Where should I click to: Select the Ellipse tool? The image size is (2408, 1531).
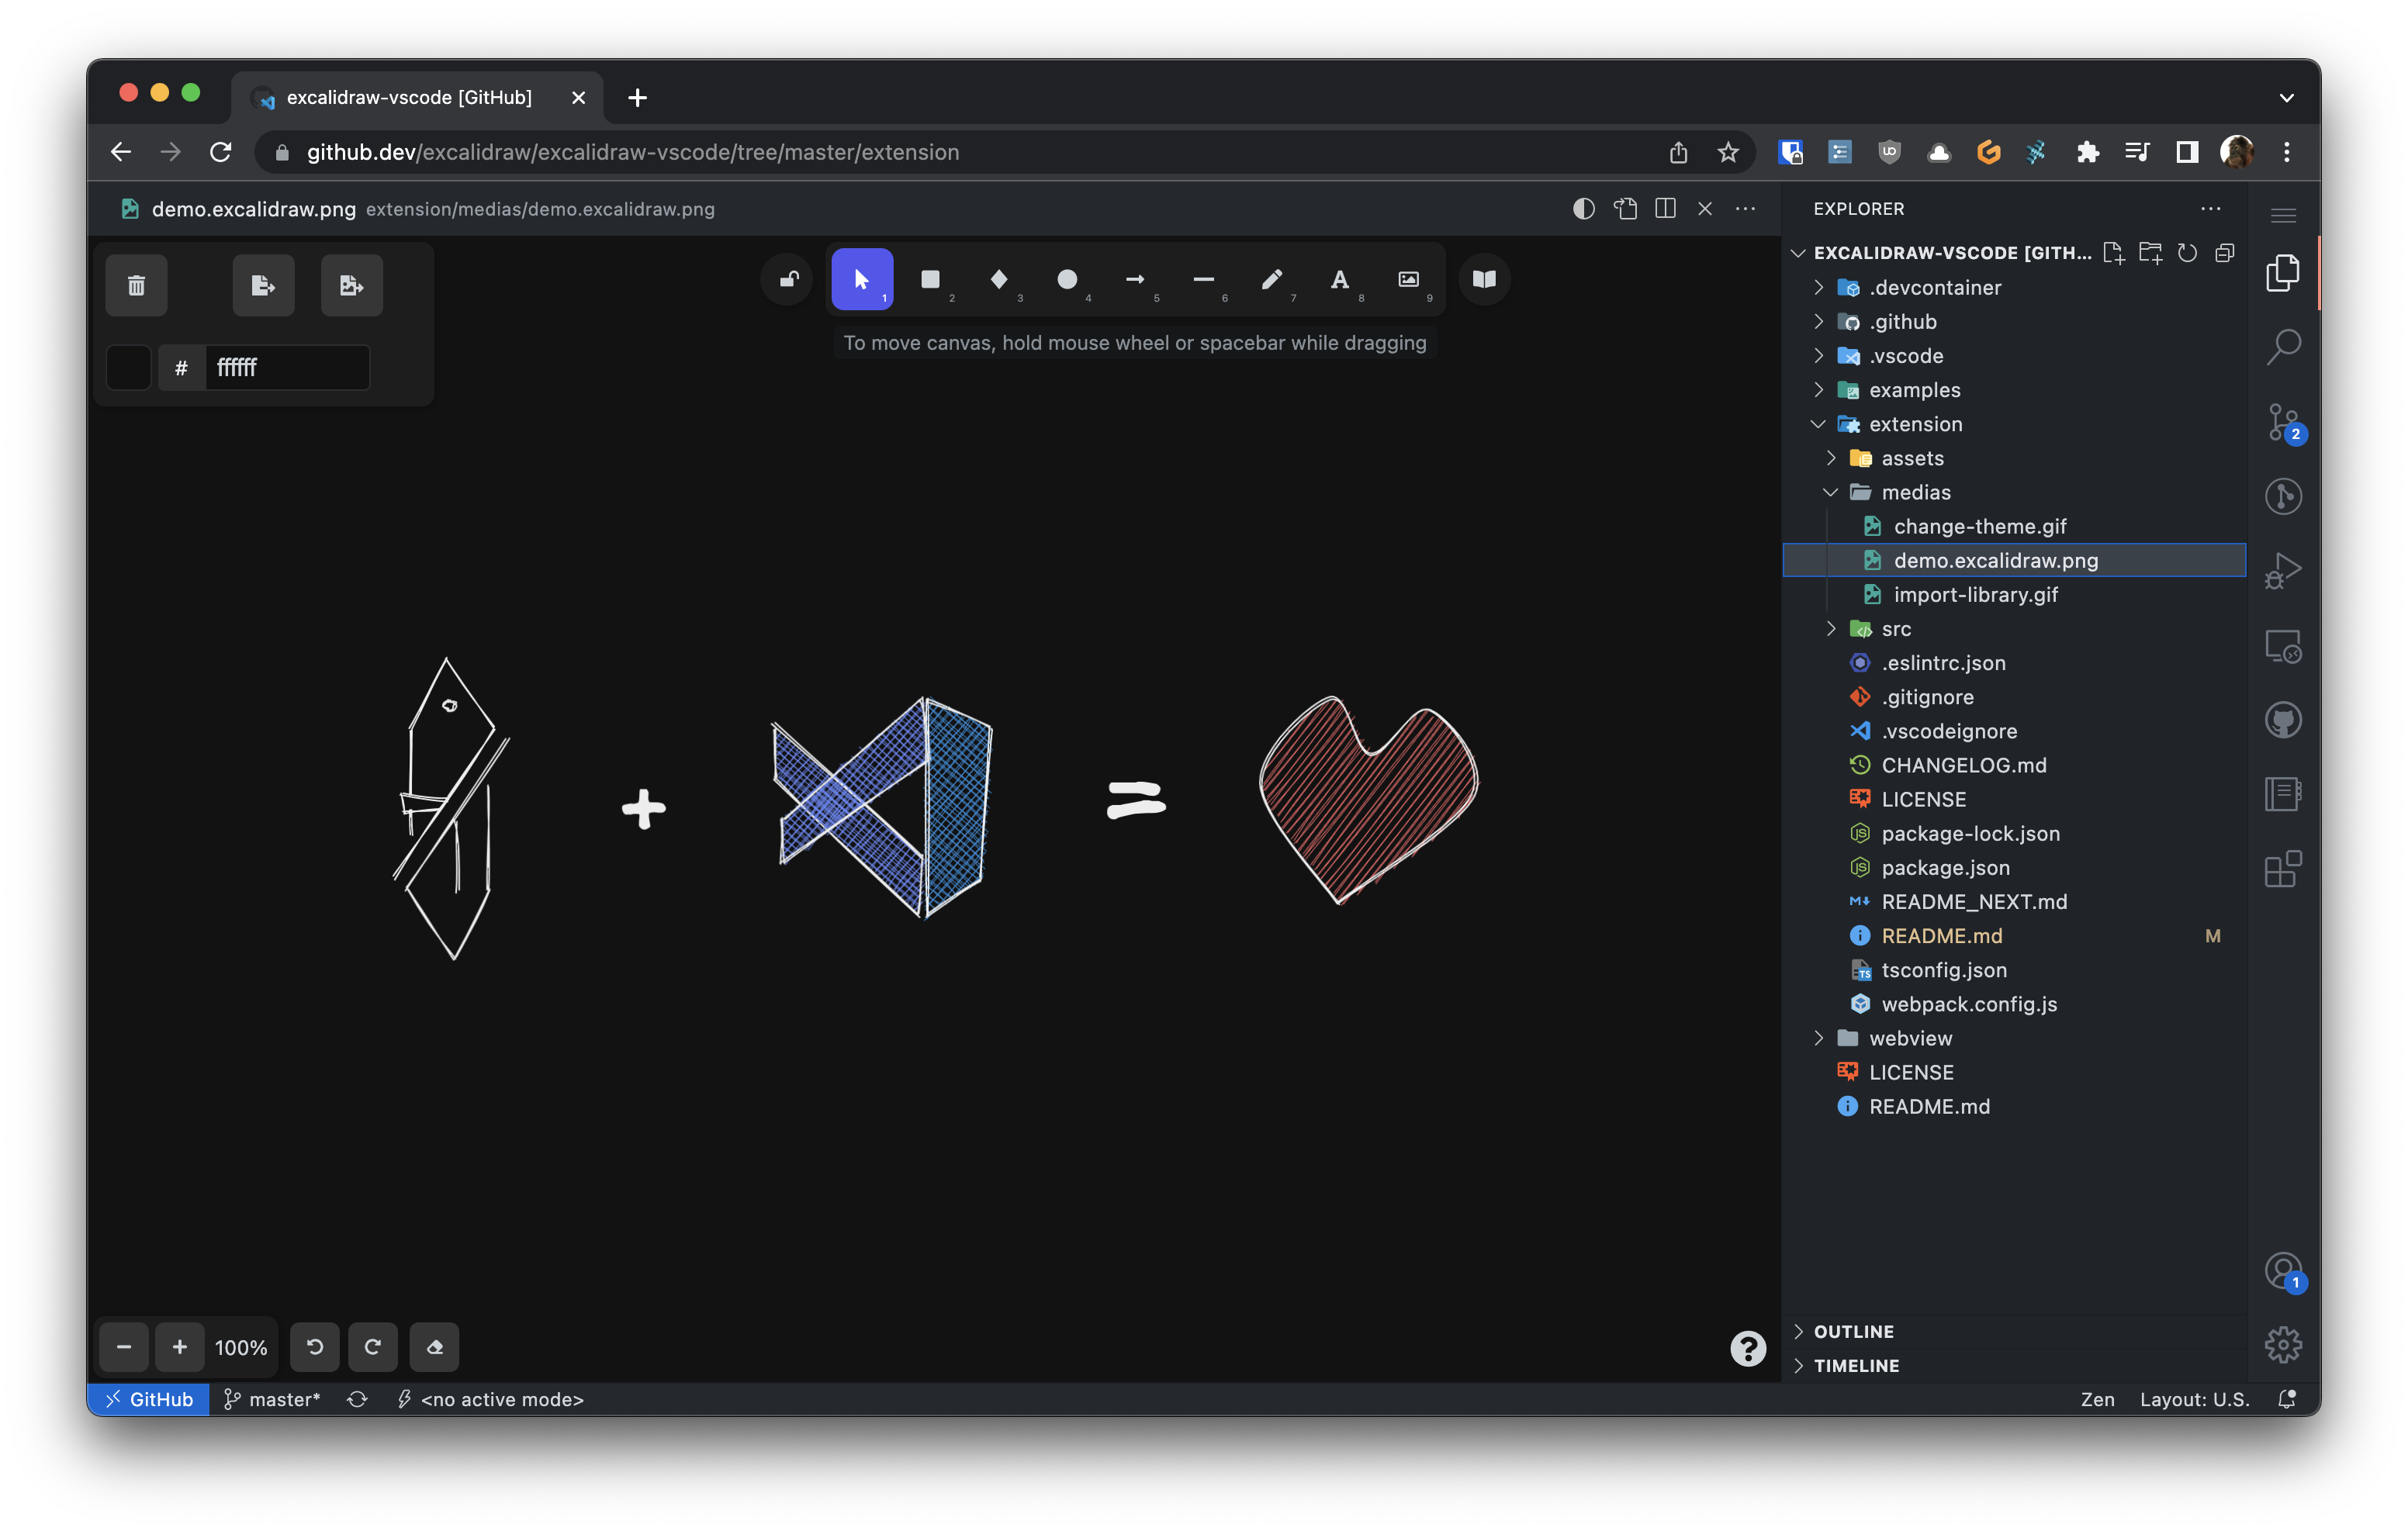click(1067, 280)
